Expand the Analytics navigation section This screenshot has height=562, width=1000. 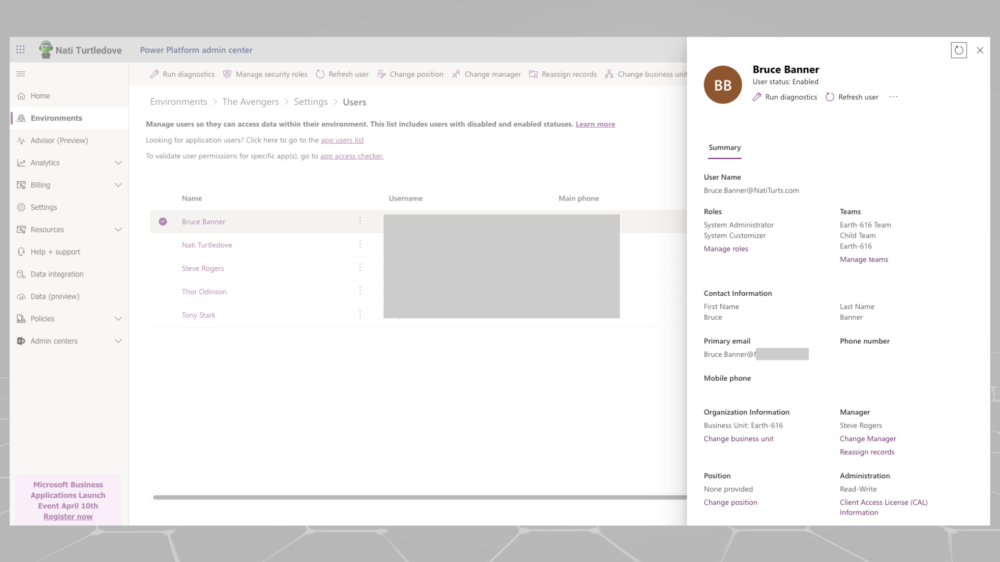[x=118, y=163]
